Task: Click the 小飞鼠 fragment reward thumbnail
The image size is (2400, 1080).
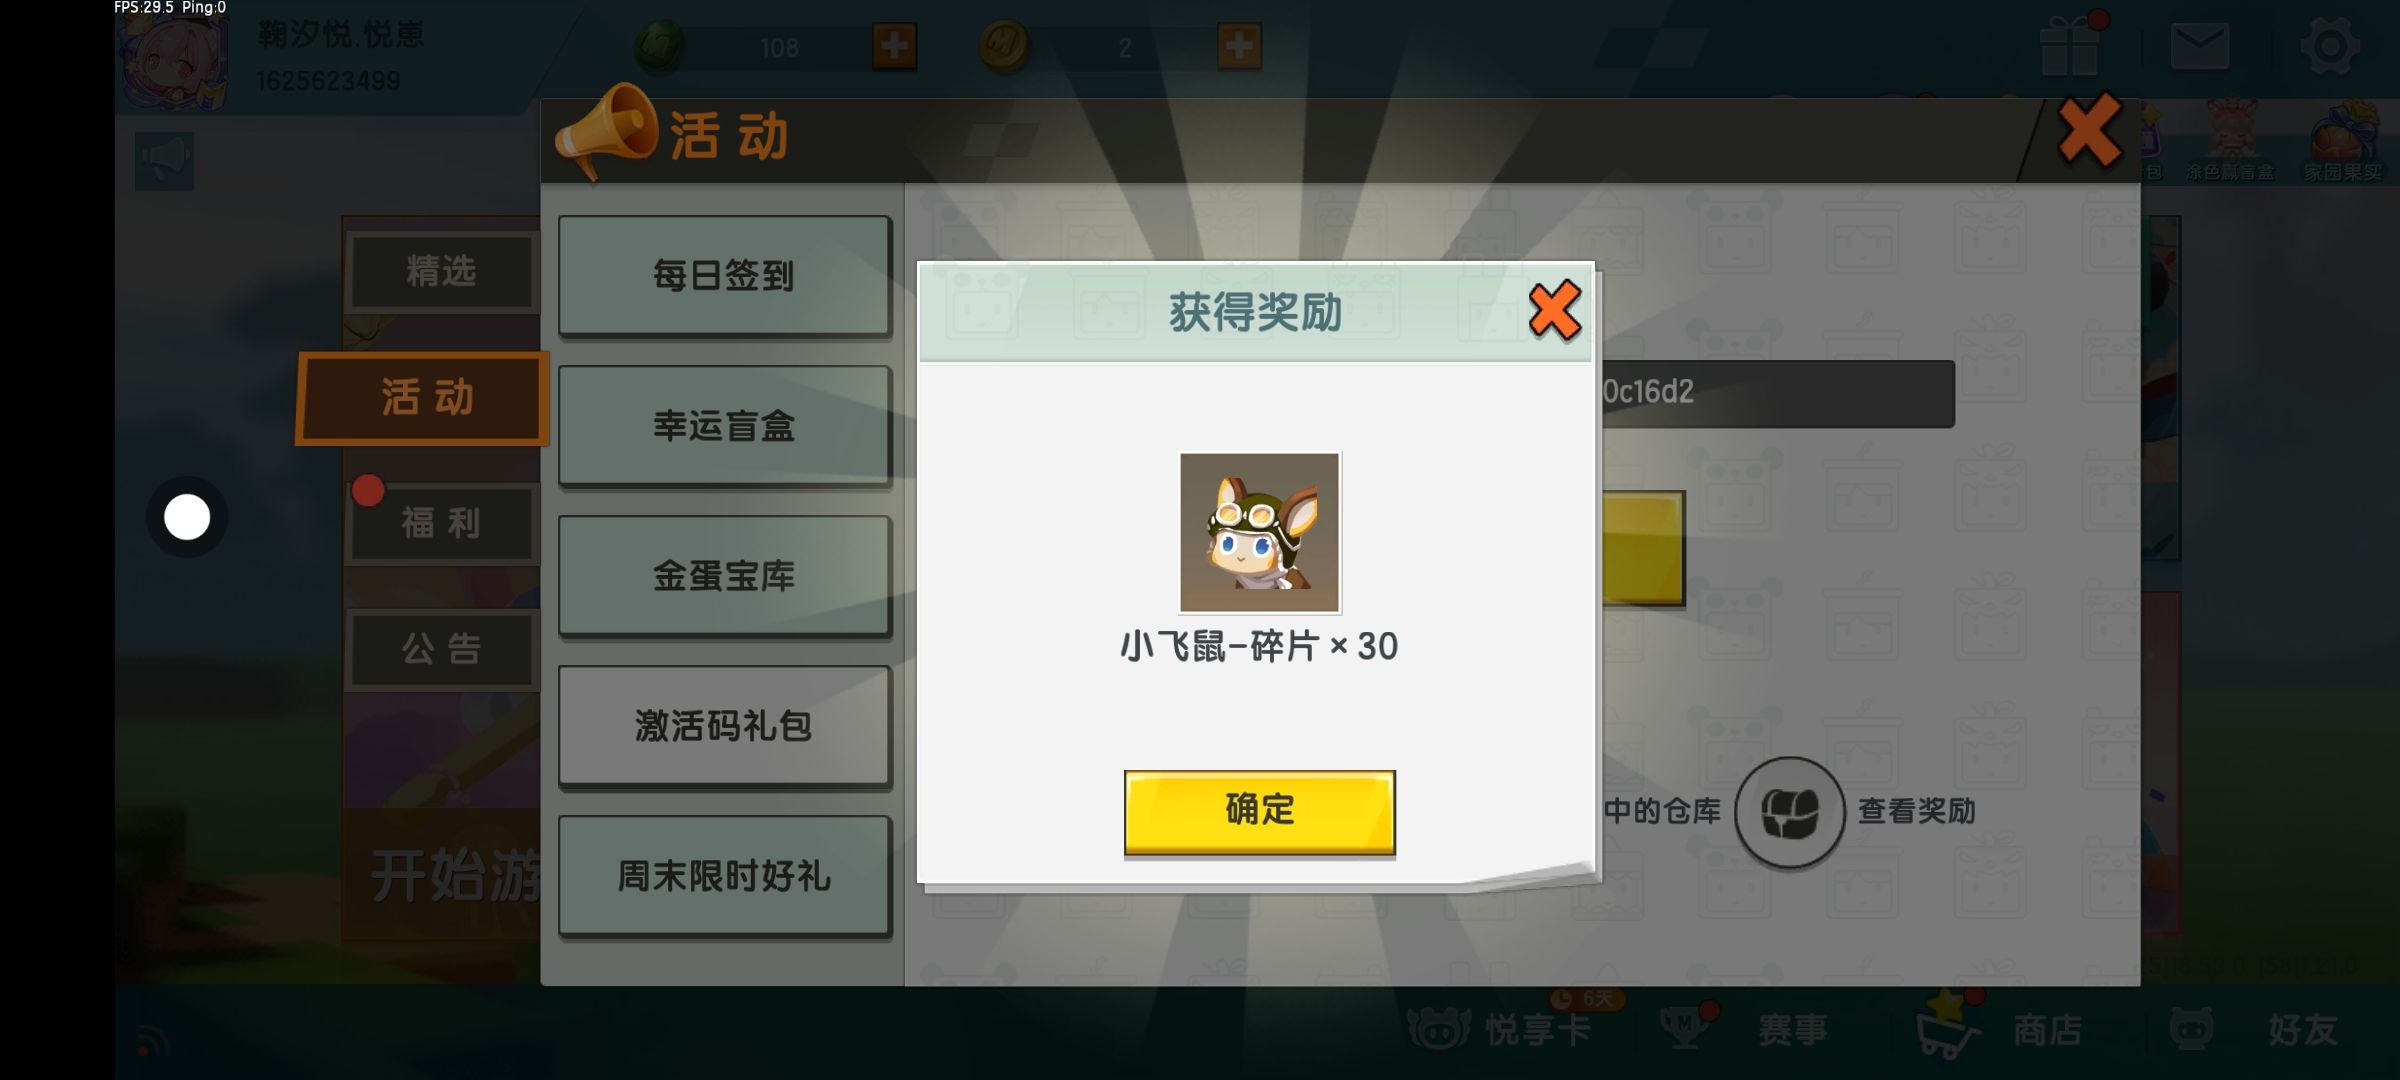Action: (x=1259, y=532)
